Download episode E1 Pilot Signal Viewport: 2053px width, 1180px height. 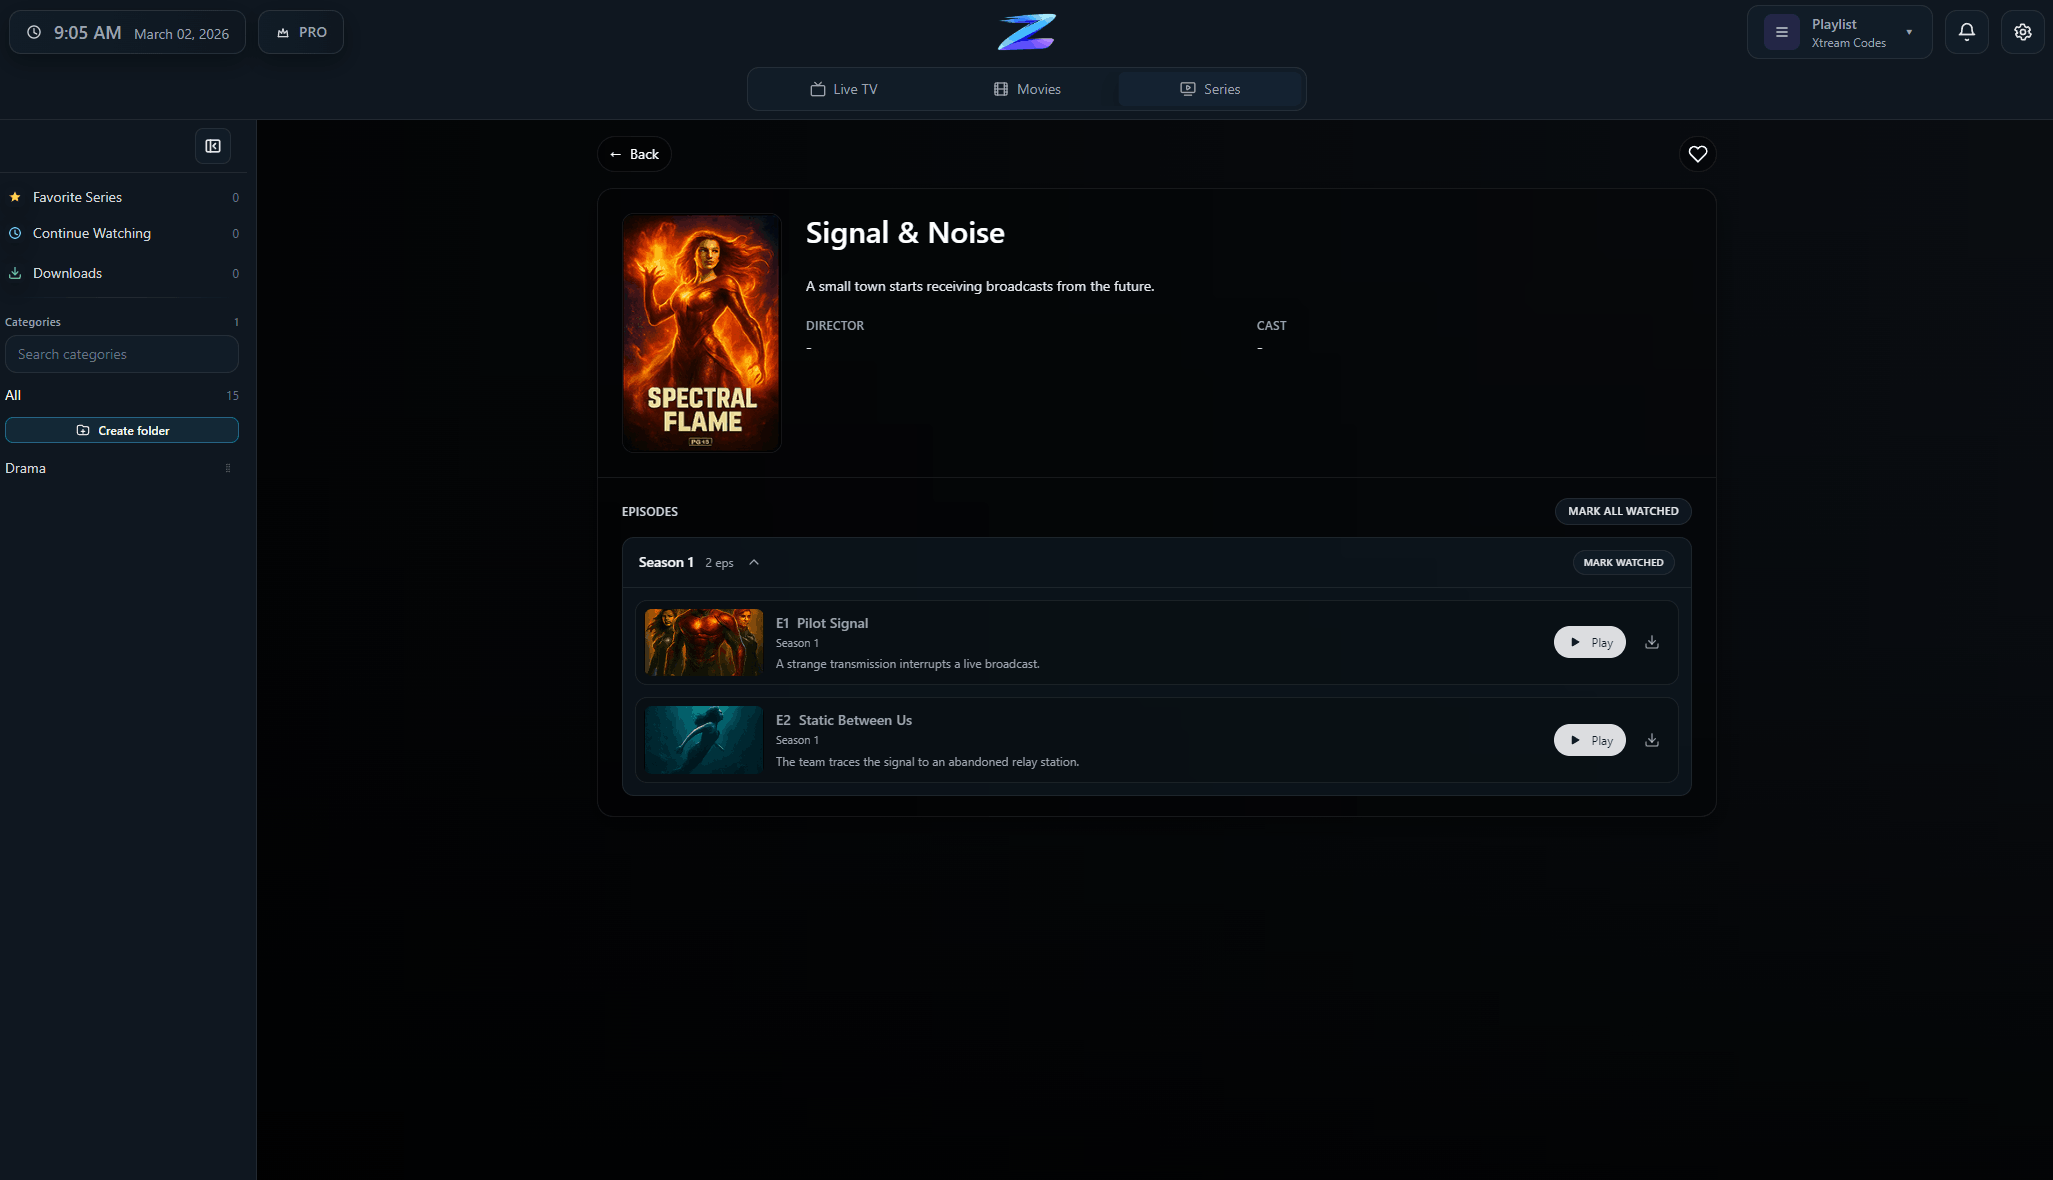1652,642
